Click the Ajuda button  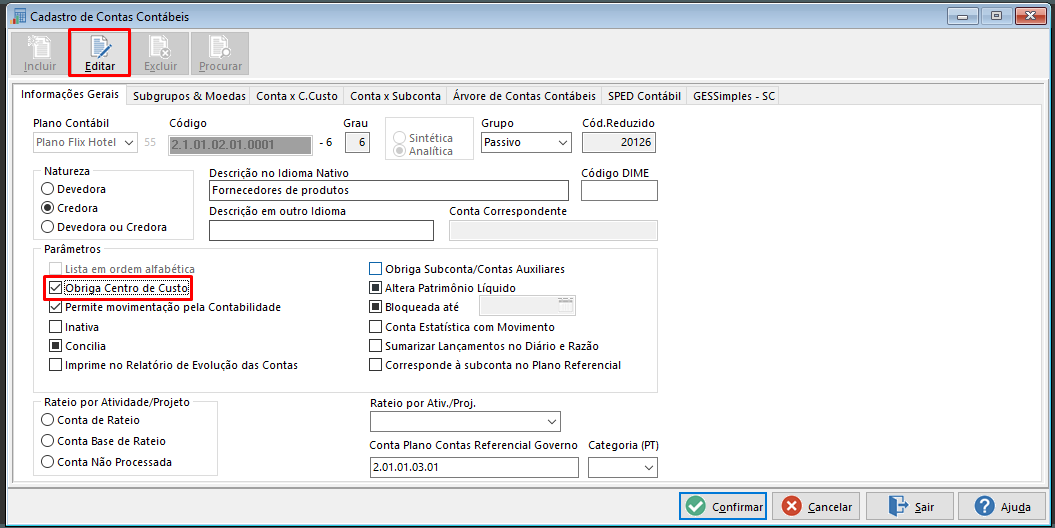1002,506
